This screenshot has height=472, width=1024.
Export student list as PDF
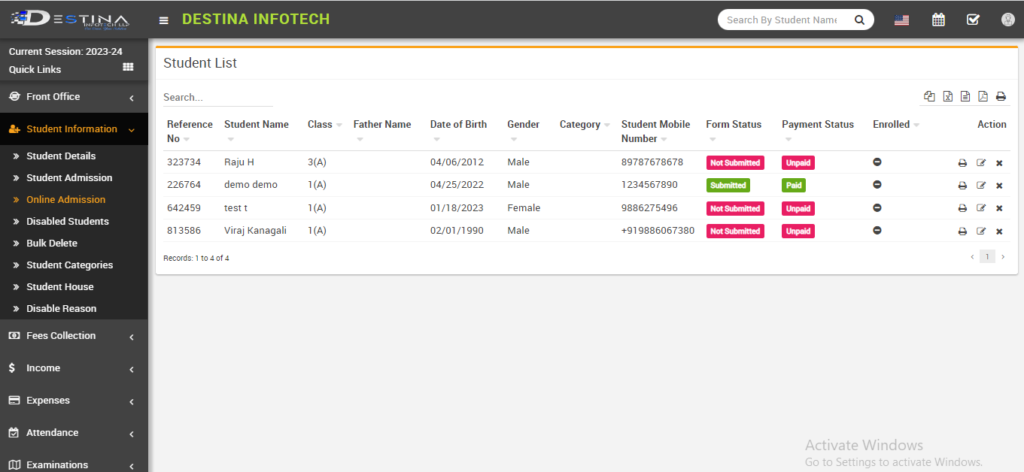(x=982, y=96)
